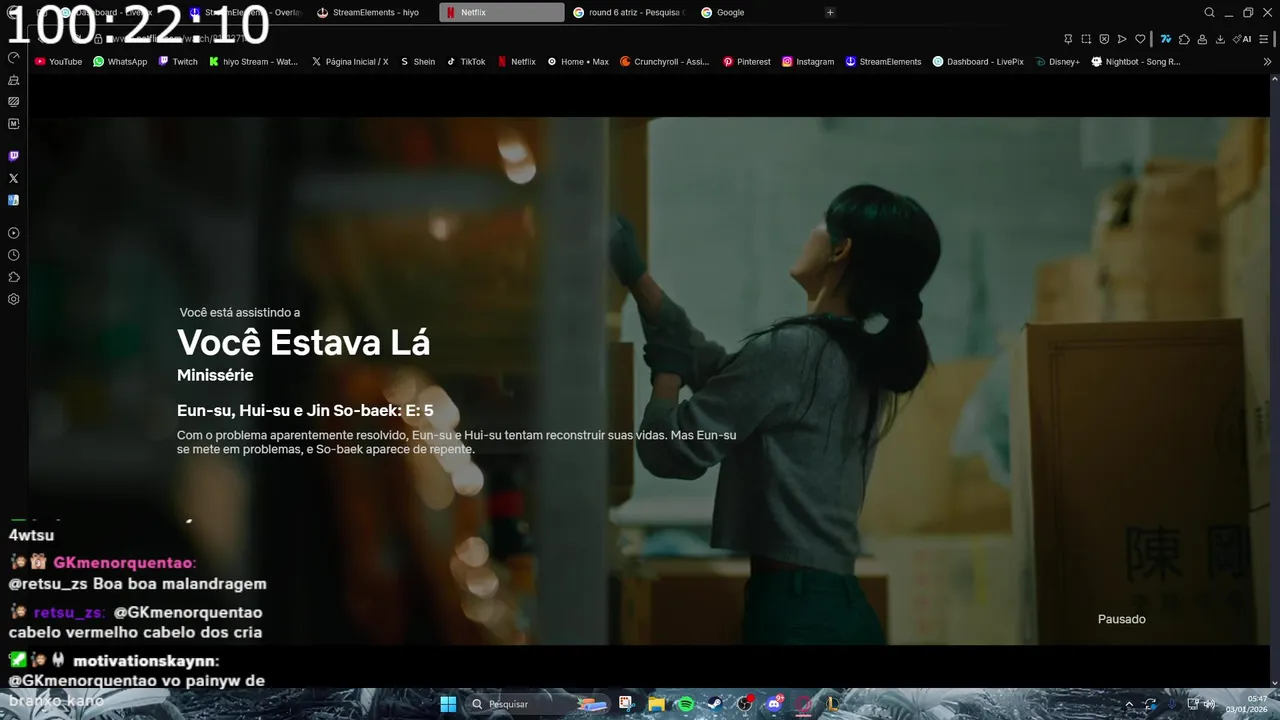
Task: Take snapshot with address bar camera icon
Action: click(1086, 39)
